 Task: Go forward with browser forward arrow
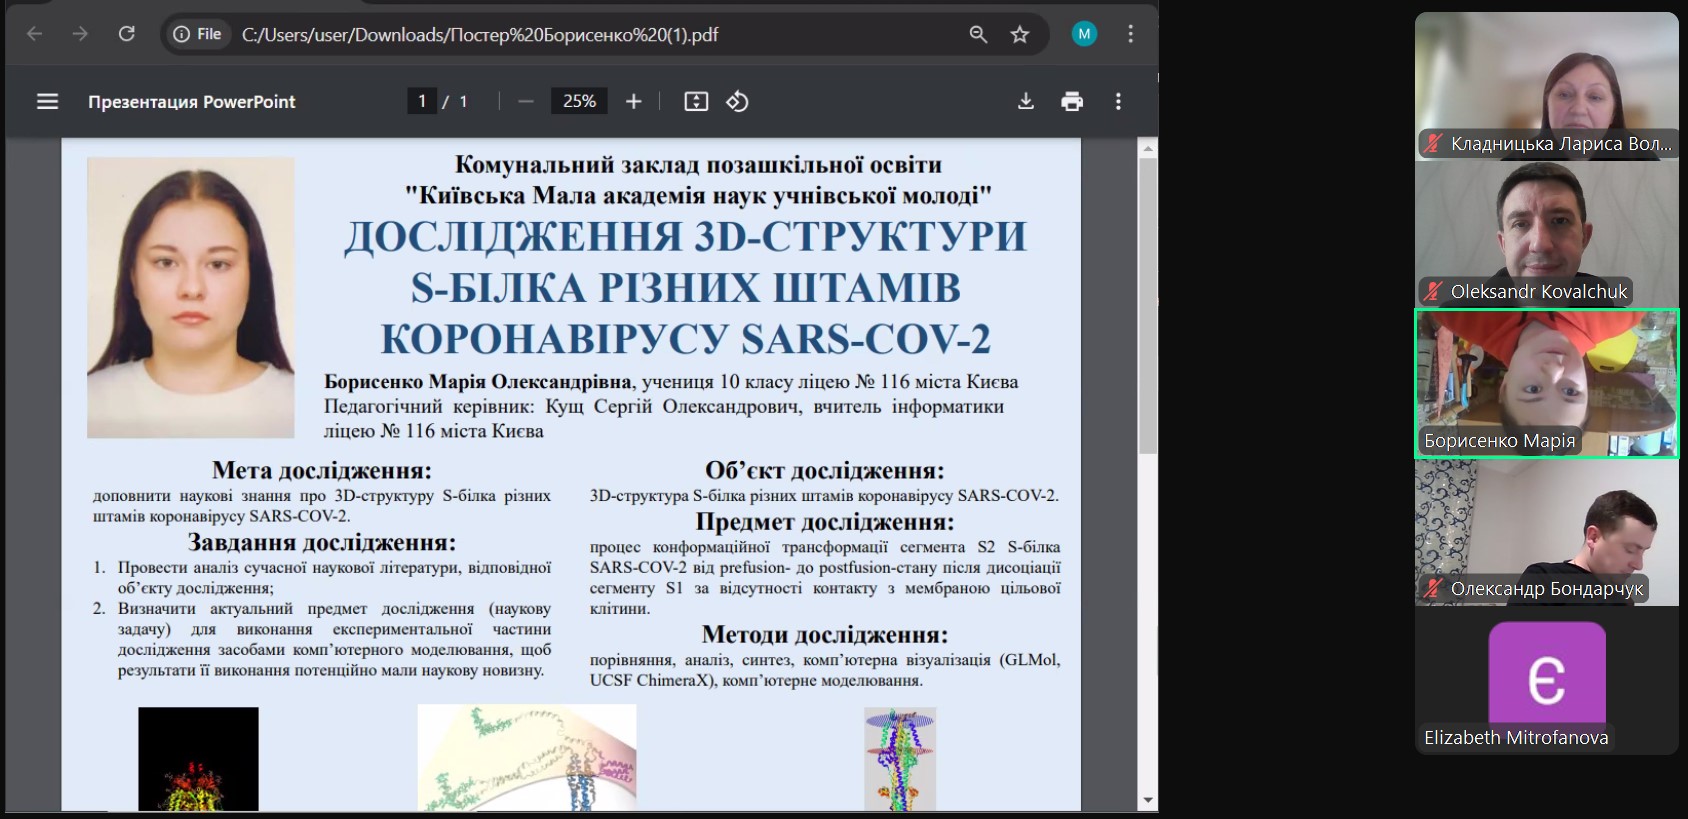coord(80,34)
